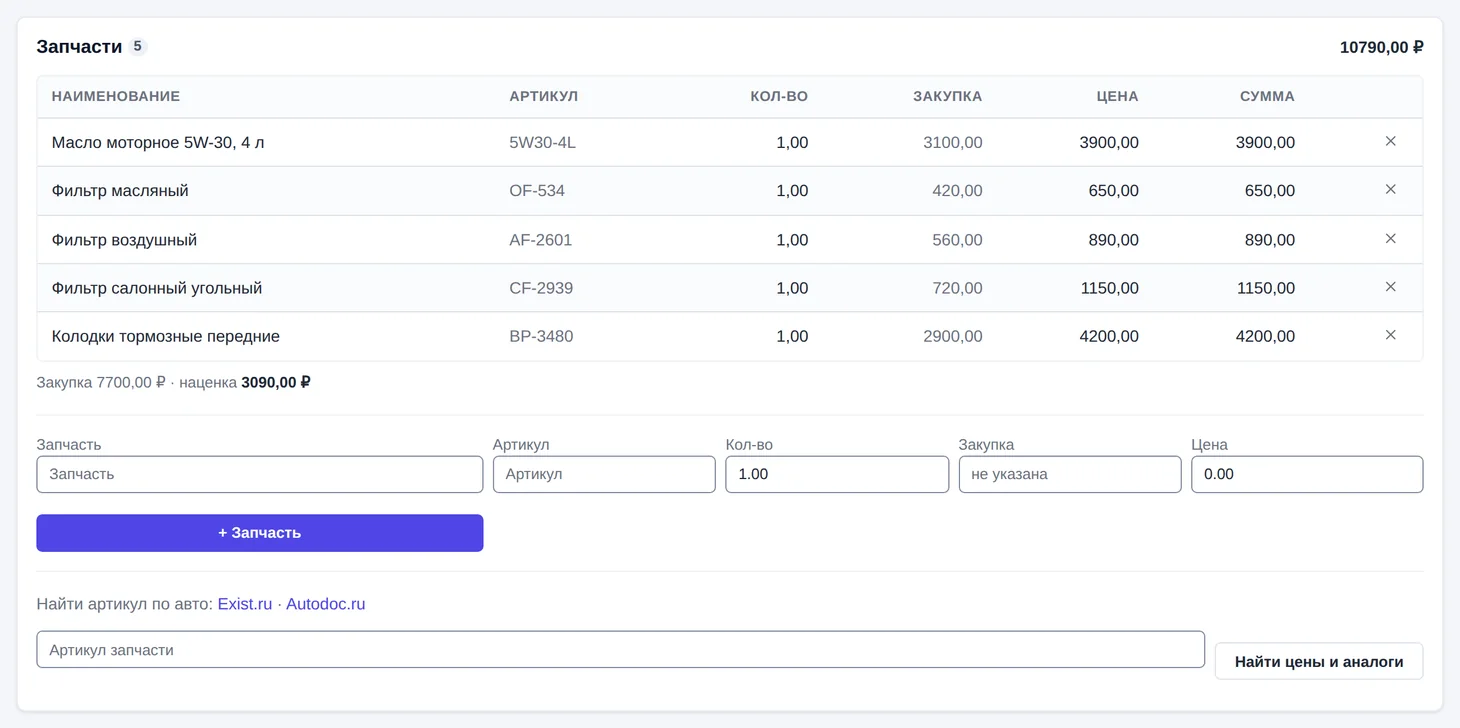1460x728 pixels.
Task: Focus the Запчасть name input field
Action: tap(260, 474)
